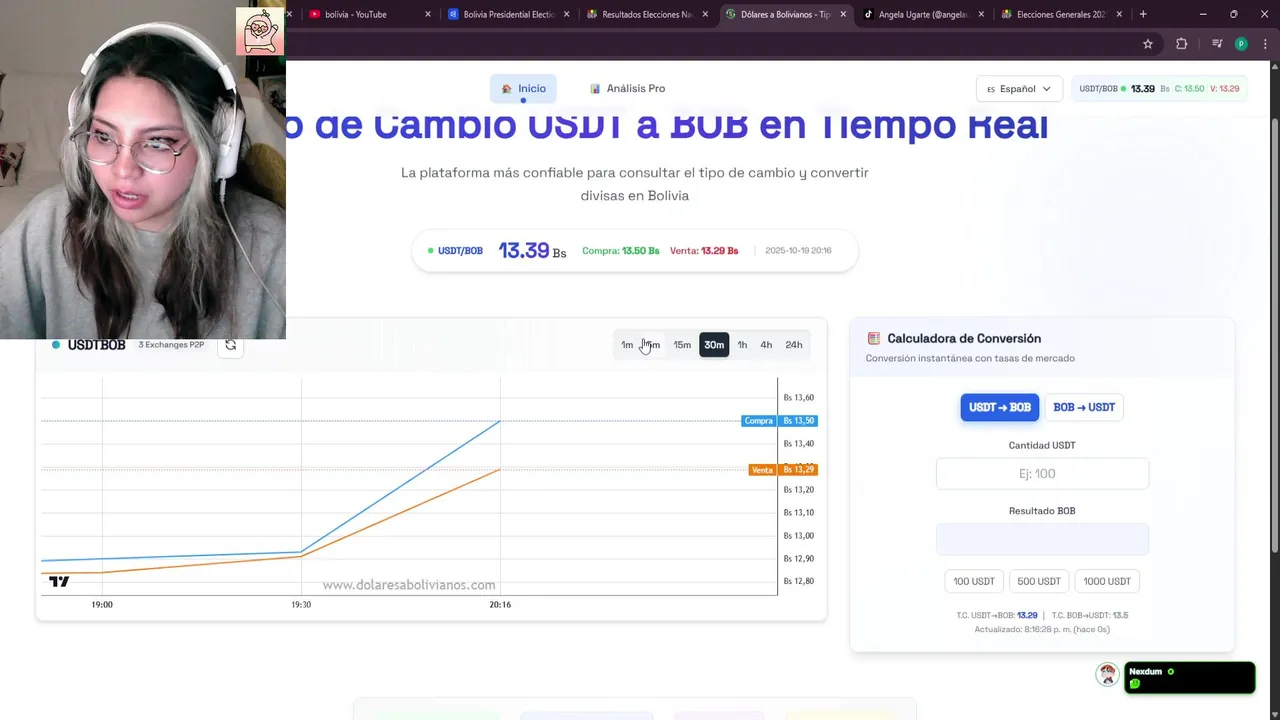1280x720 pixels.
Task: Click 'T.C. USDT→BOB: 13.29' text
Action: [996, 616]
